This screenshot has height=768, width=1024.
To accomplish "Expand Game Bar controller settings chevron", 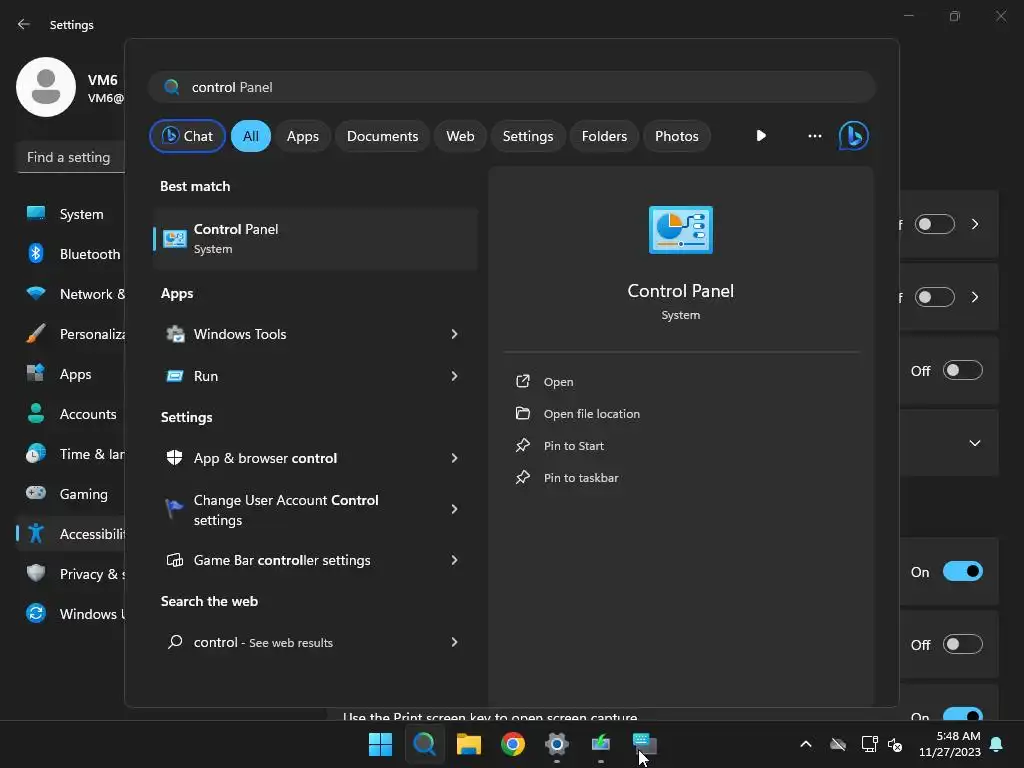I will click(455, 560).
